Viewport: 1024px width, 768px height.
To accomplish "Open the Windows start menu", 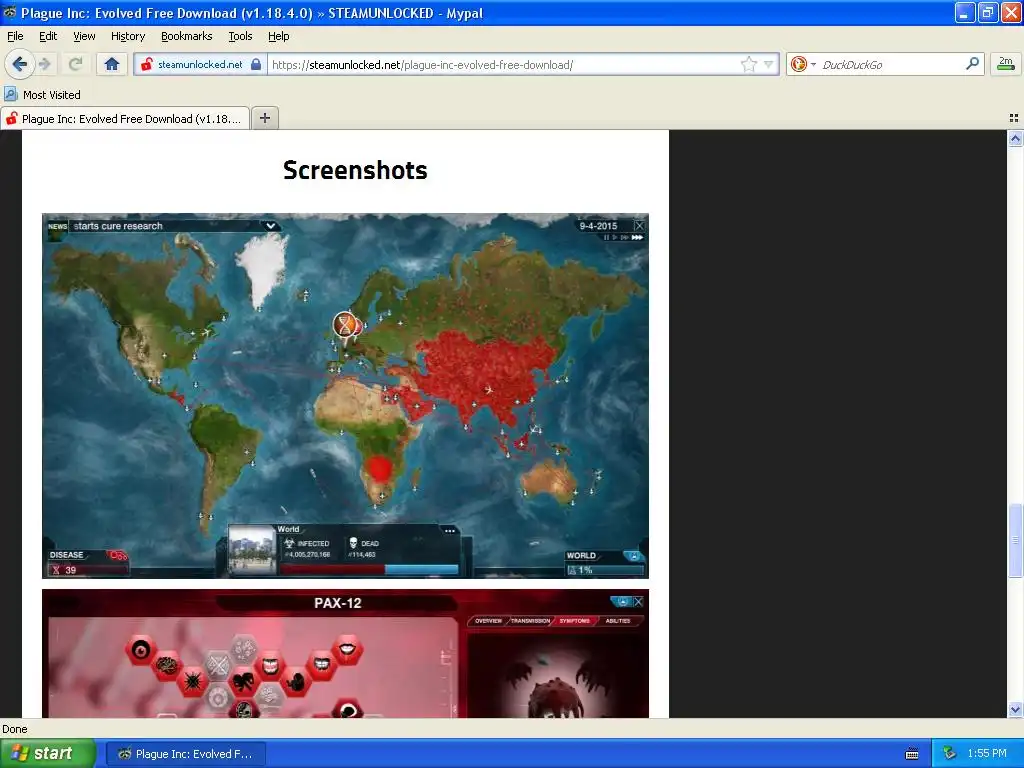I will pyautogui.click(x=48, y=754).
